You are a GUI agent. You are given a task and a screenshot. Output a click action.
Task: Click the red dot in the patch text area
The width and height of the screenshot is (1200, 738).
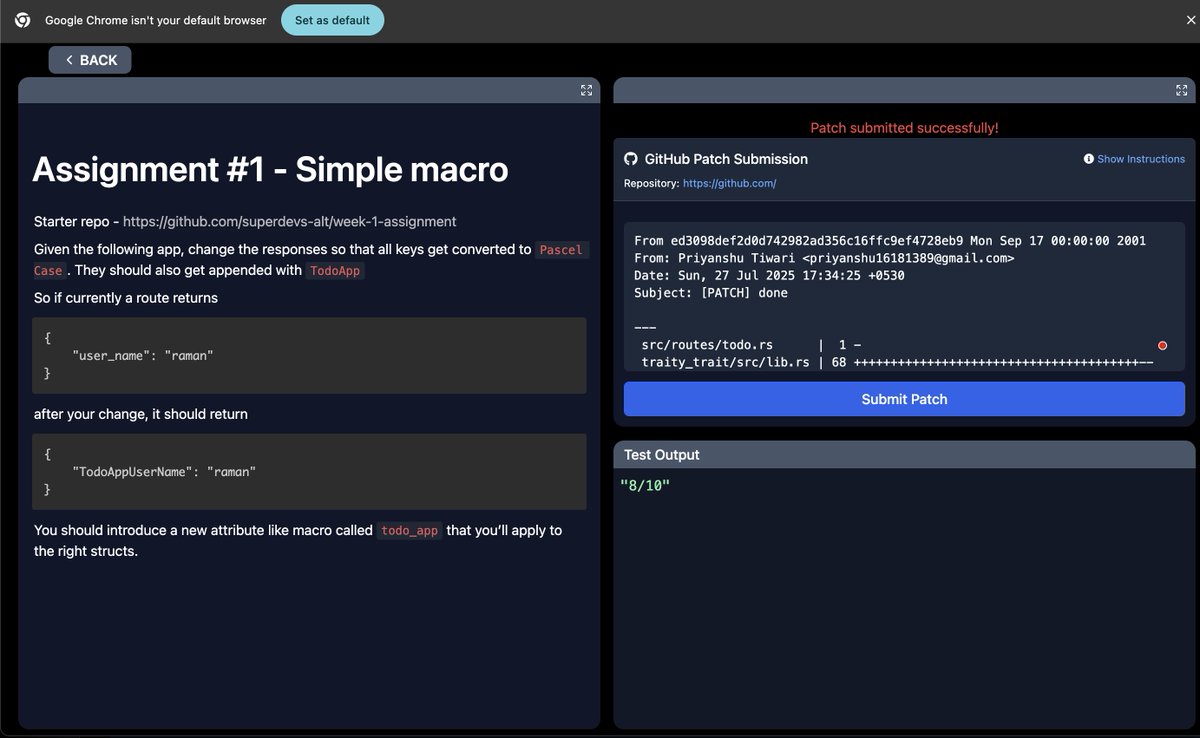pos(1162,345)
